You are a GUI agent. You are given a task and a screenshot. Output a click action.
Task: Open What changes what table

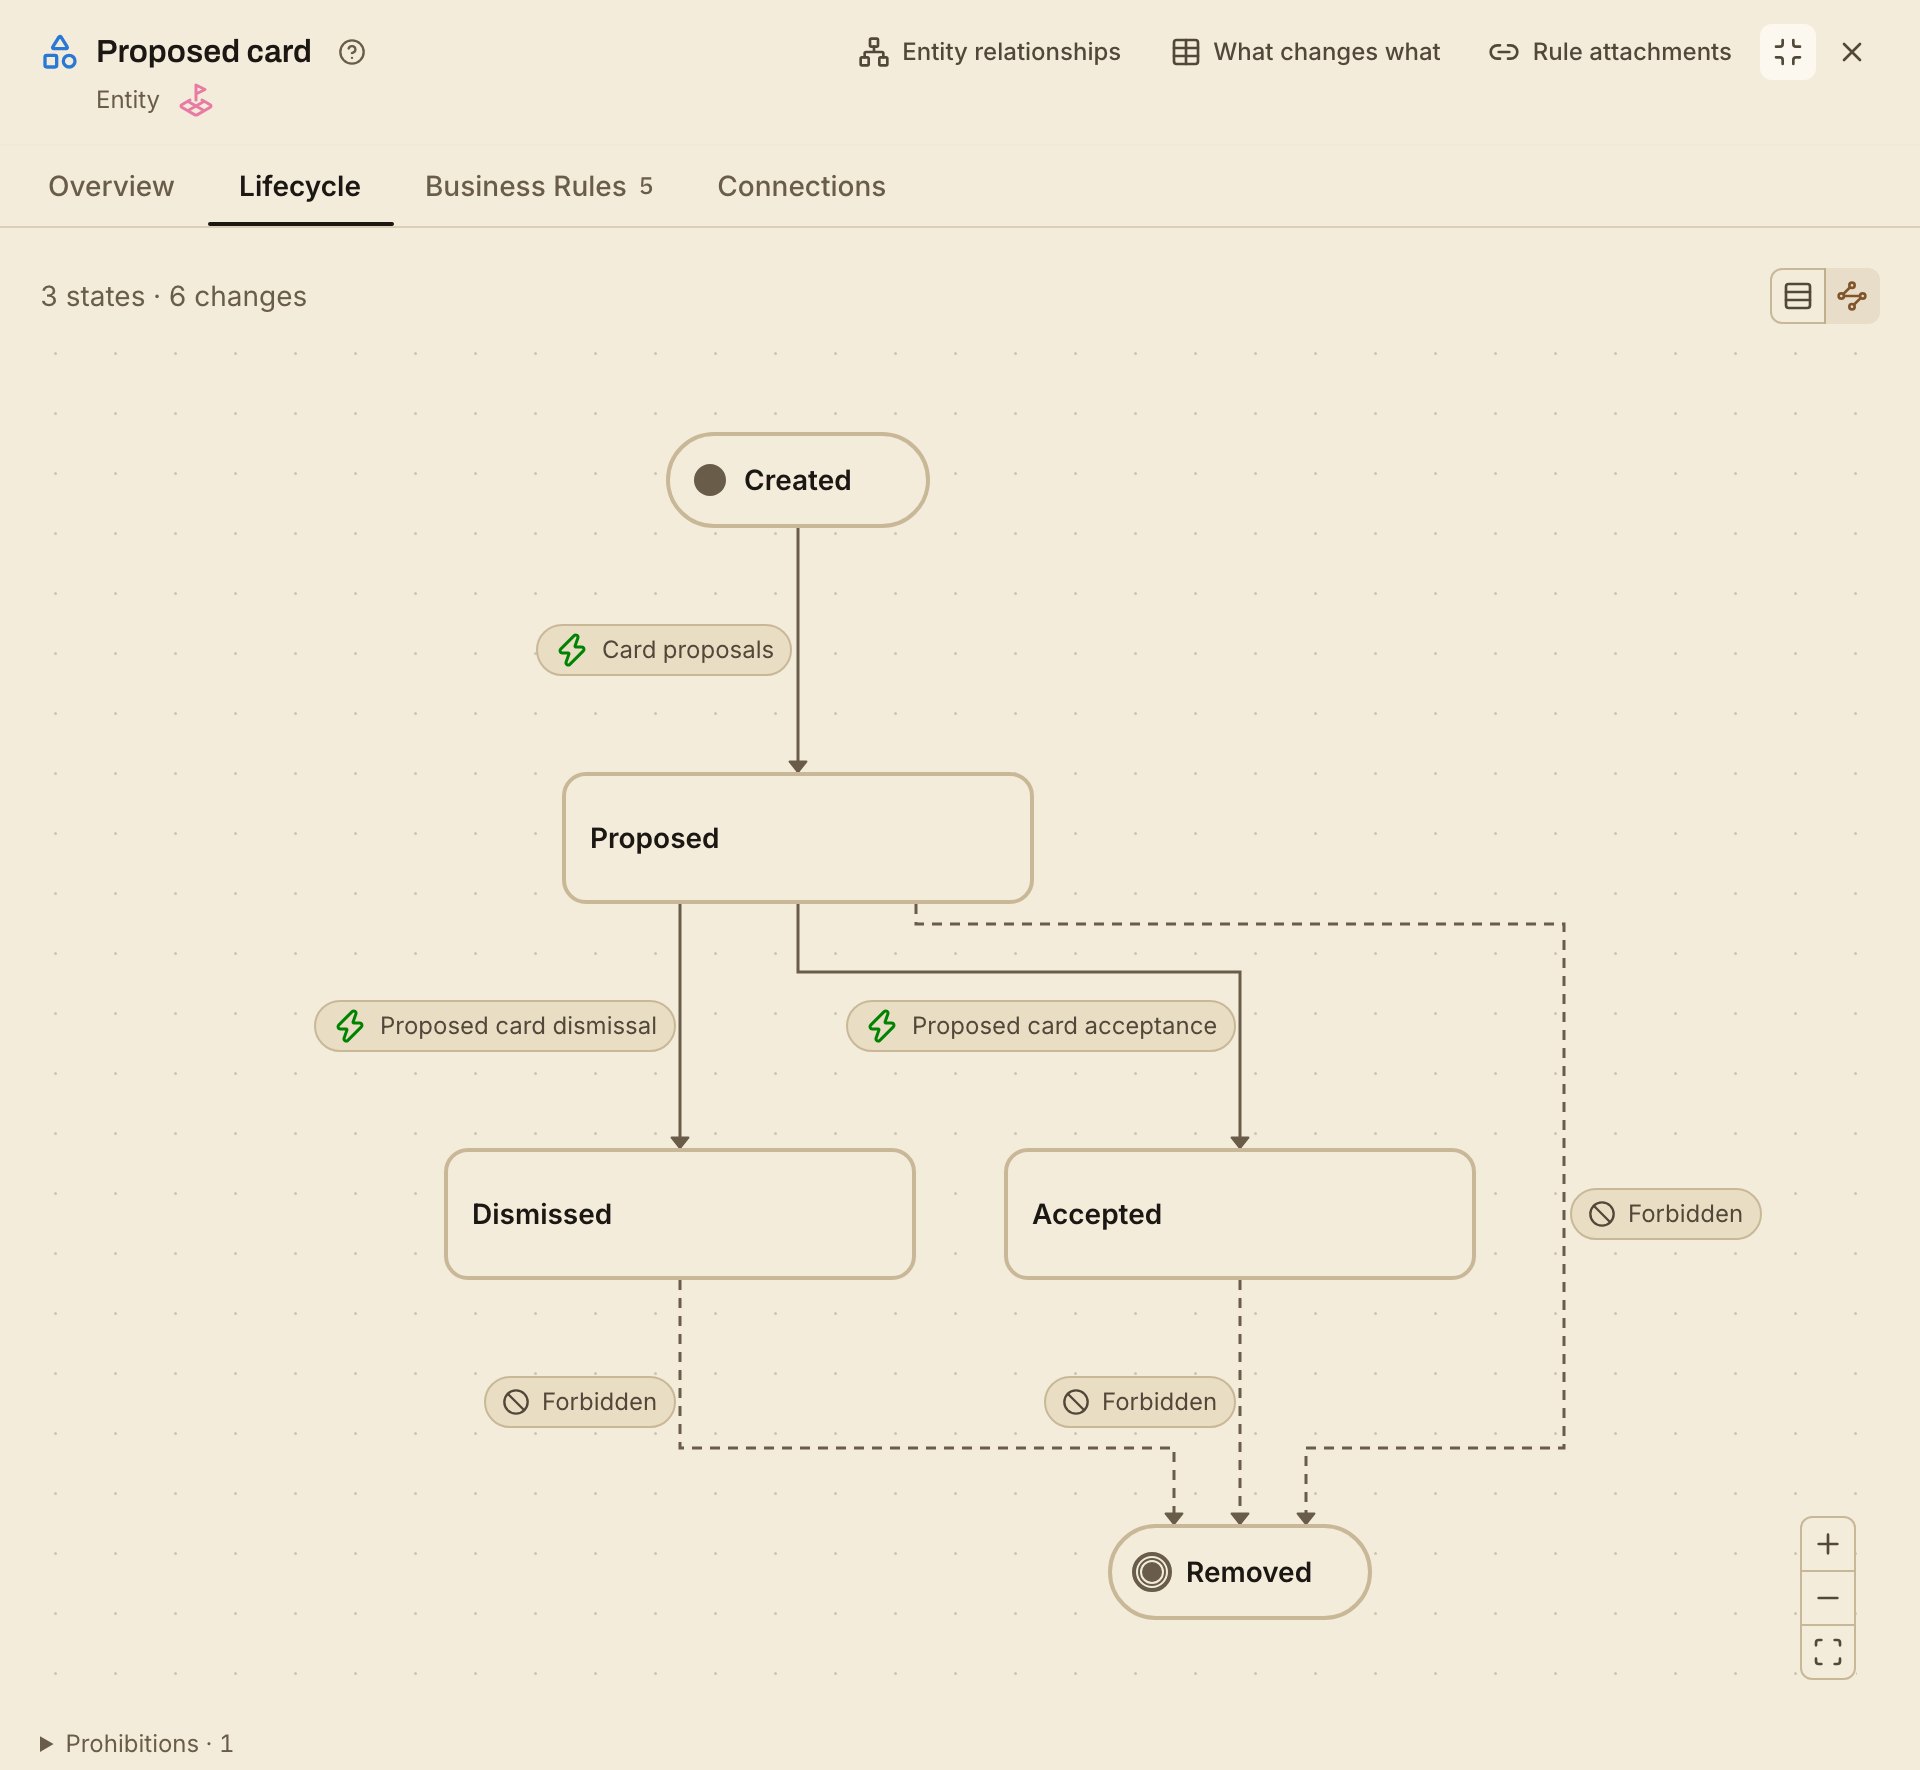point(1306,52)
